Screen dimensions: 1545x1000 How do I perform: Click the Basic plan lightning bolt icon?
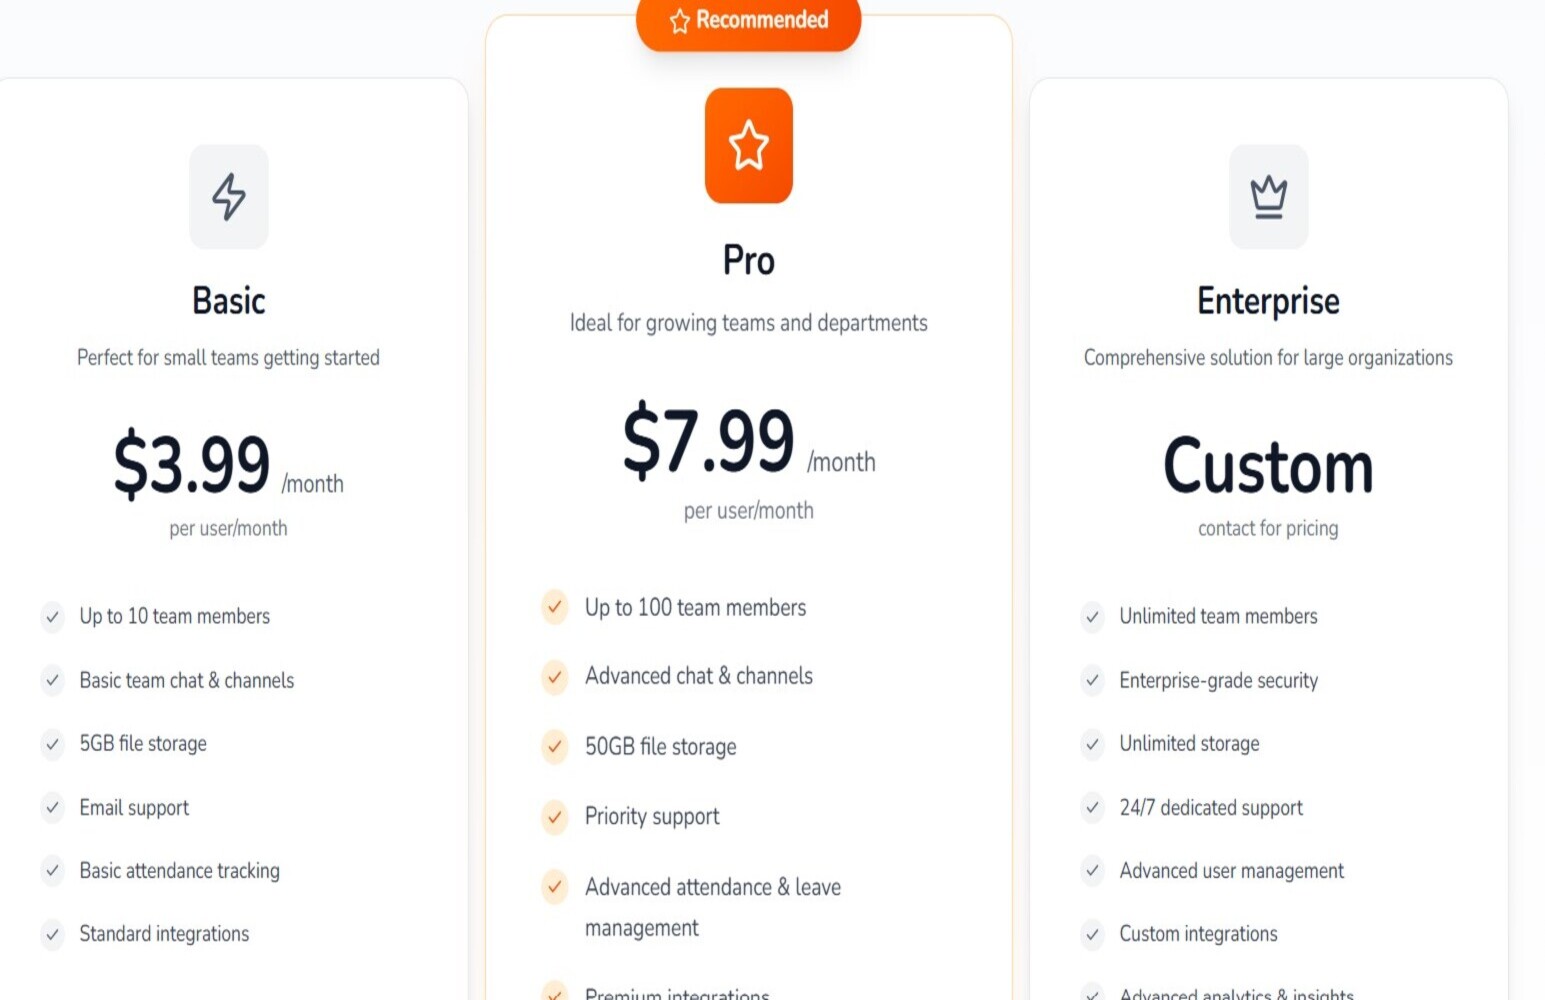pos(229,197)
